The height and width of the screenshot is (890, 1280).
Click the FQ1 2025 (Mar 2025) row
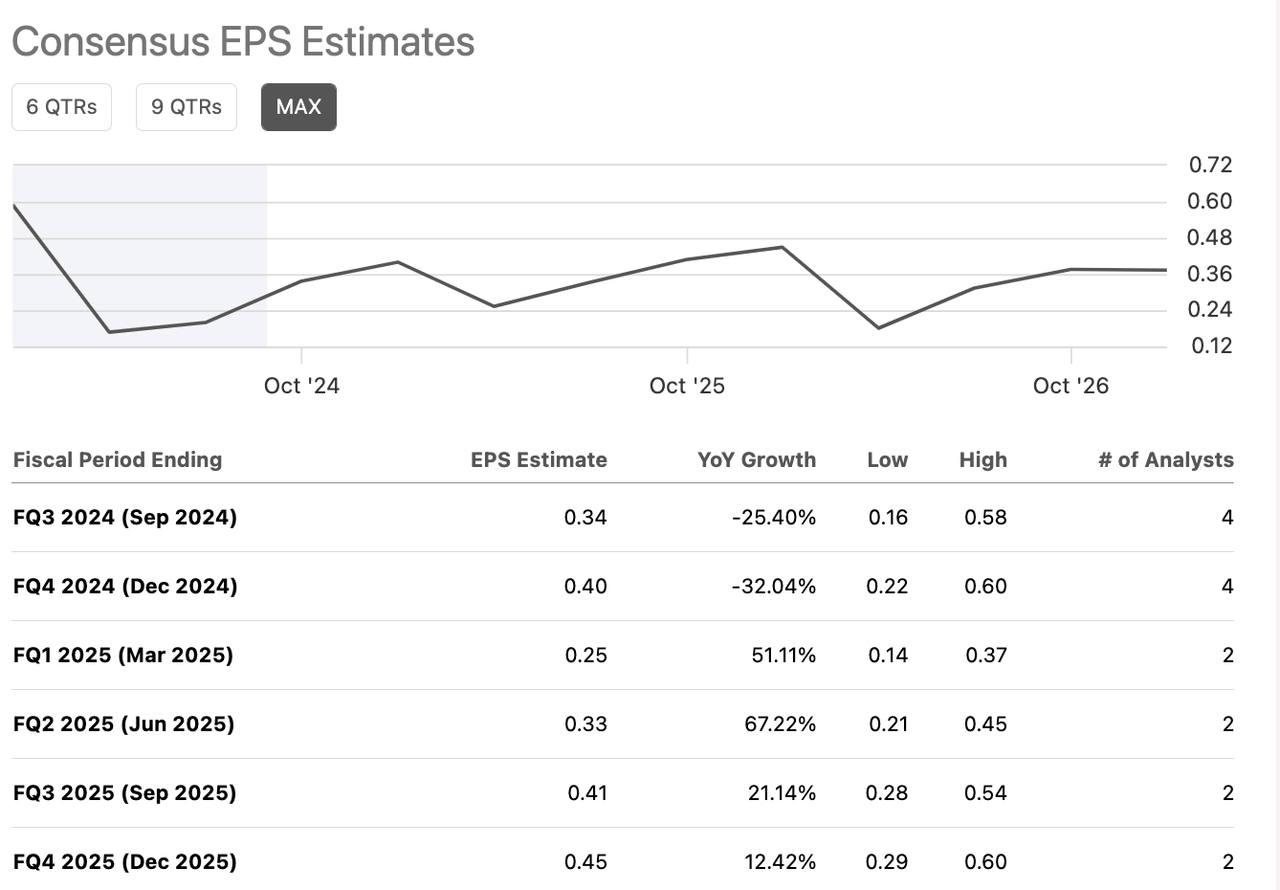point(123,655)
